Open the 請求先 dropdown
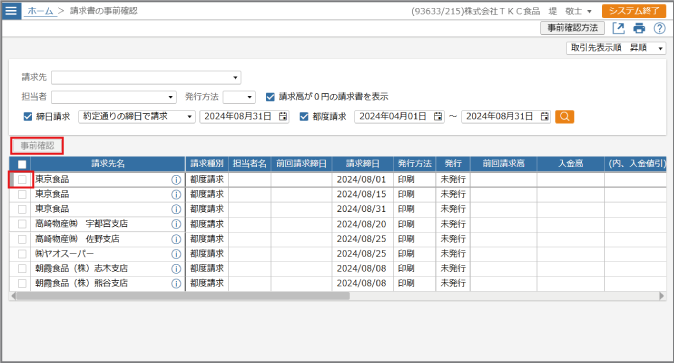The height and width of the screenshot is (363, 674). pyautogui.click(x=146, y=78)
